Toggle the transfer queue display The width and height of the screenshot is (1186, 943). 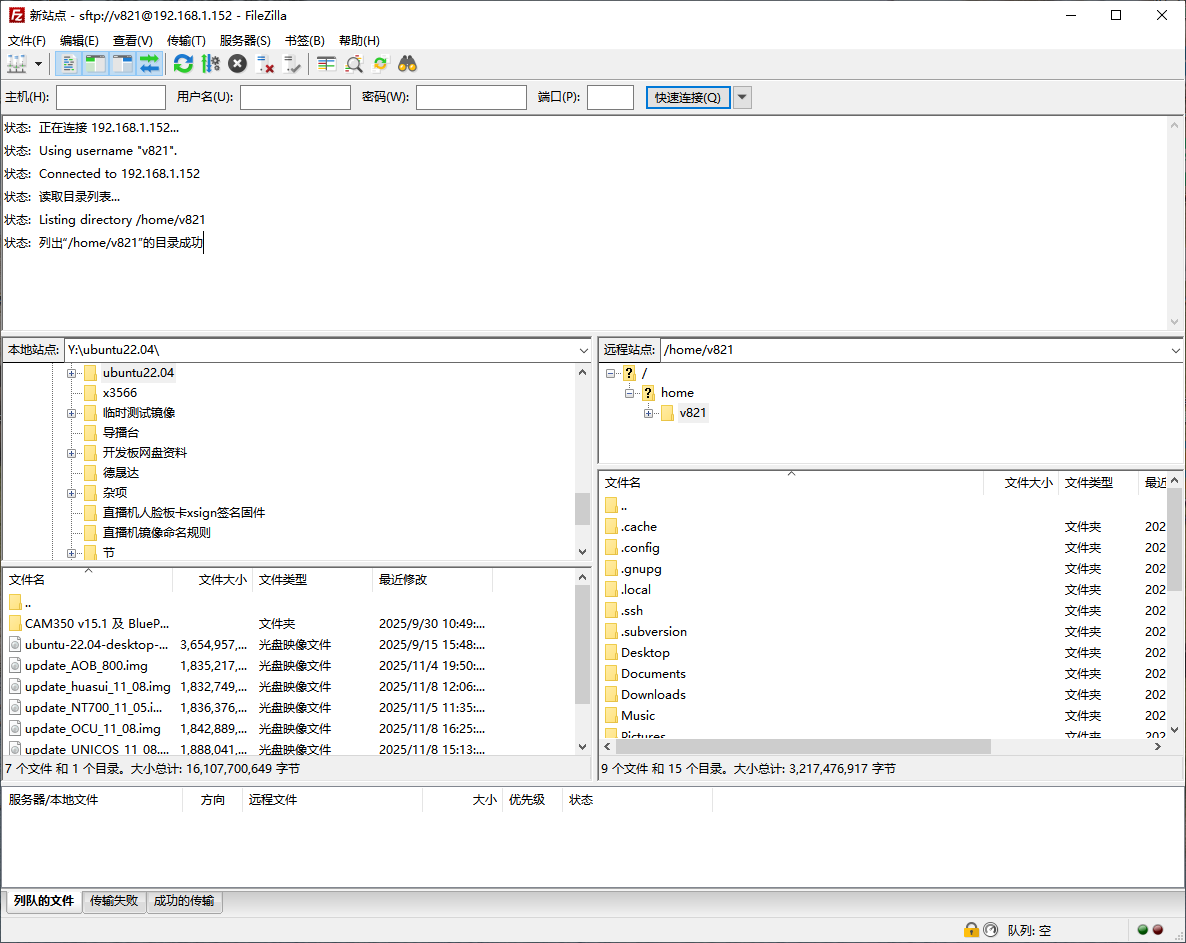pos(150,64)
